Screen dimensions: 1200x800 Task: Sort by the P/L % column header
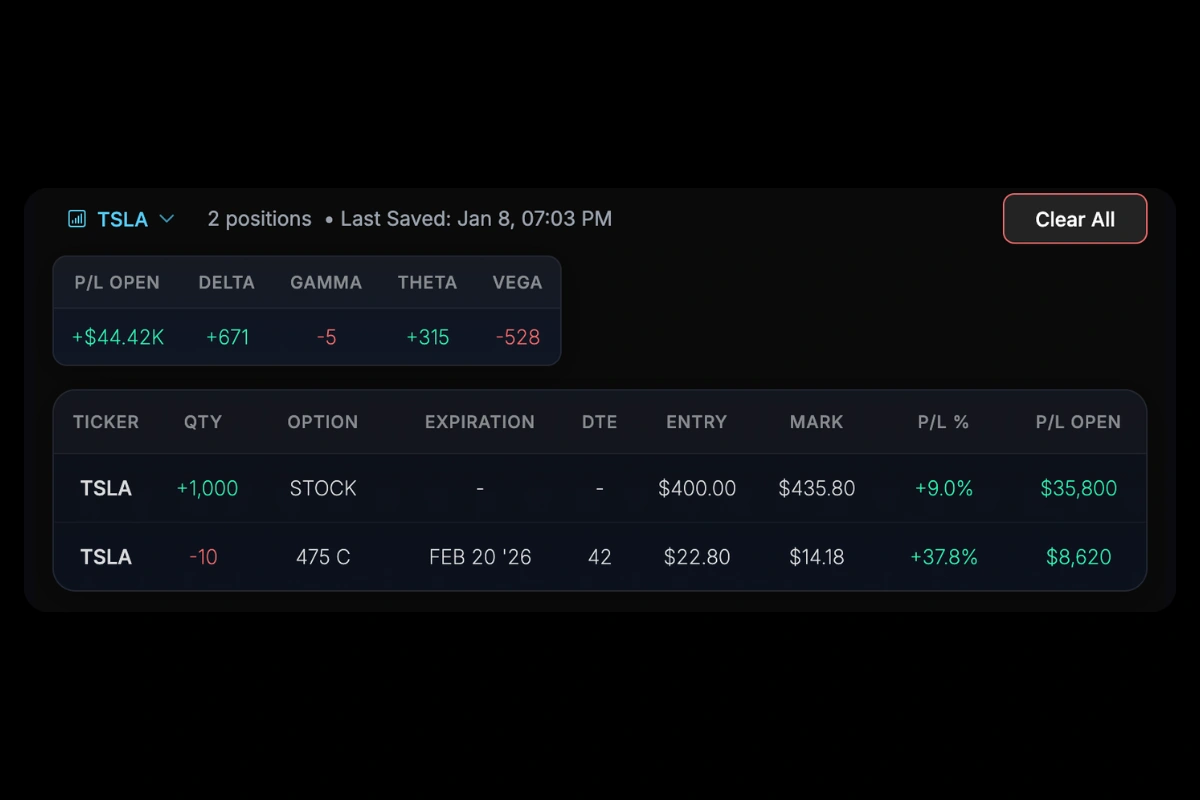coord(943,422)
